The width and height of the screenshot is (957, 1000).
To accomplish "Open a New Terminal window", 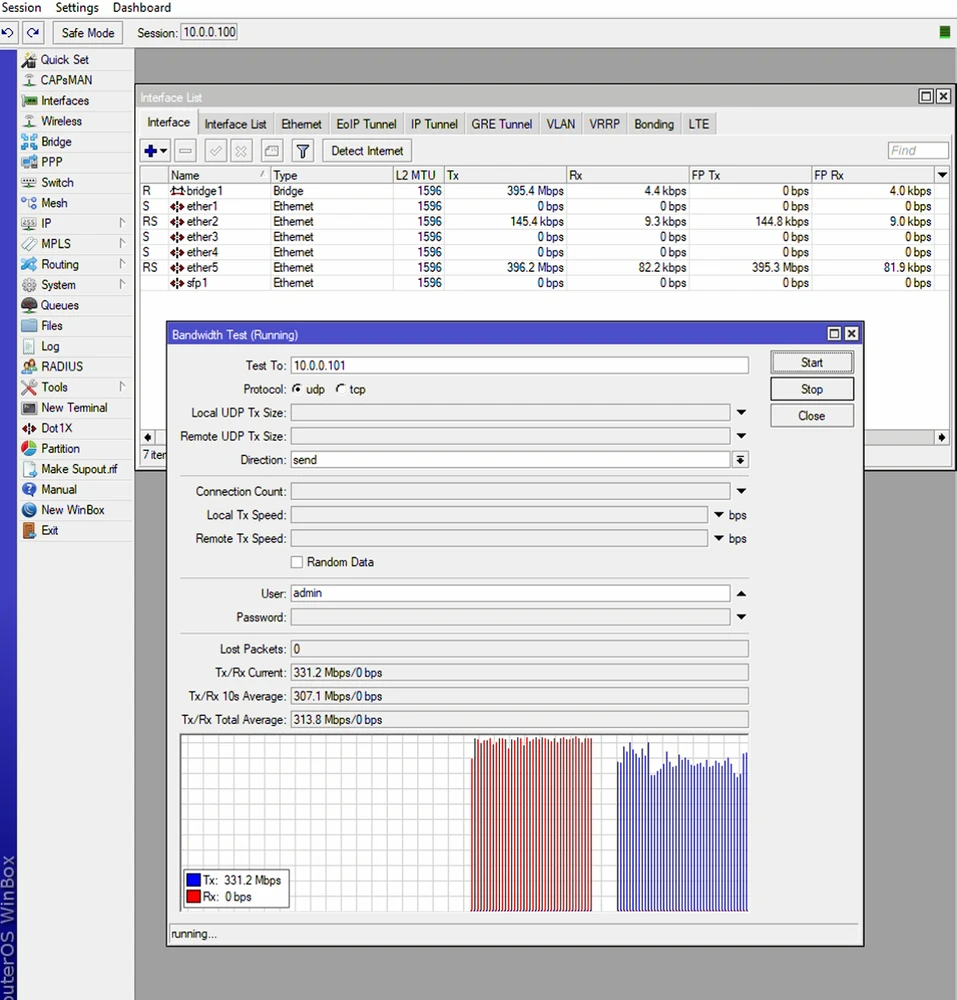I will tap(73, 407).
